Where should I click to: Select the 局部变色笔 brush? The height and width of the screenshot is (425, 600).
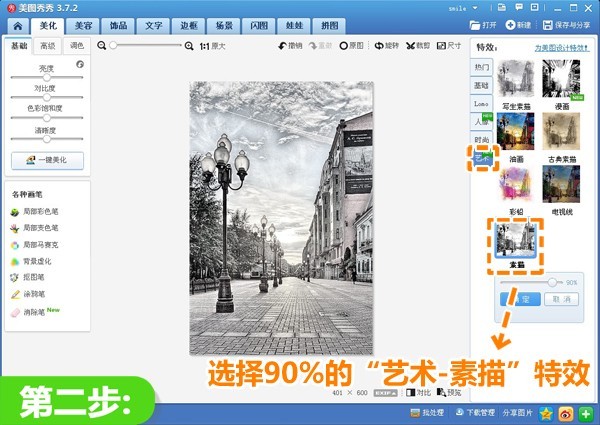pyautogui.click(x=34, y=228)
